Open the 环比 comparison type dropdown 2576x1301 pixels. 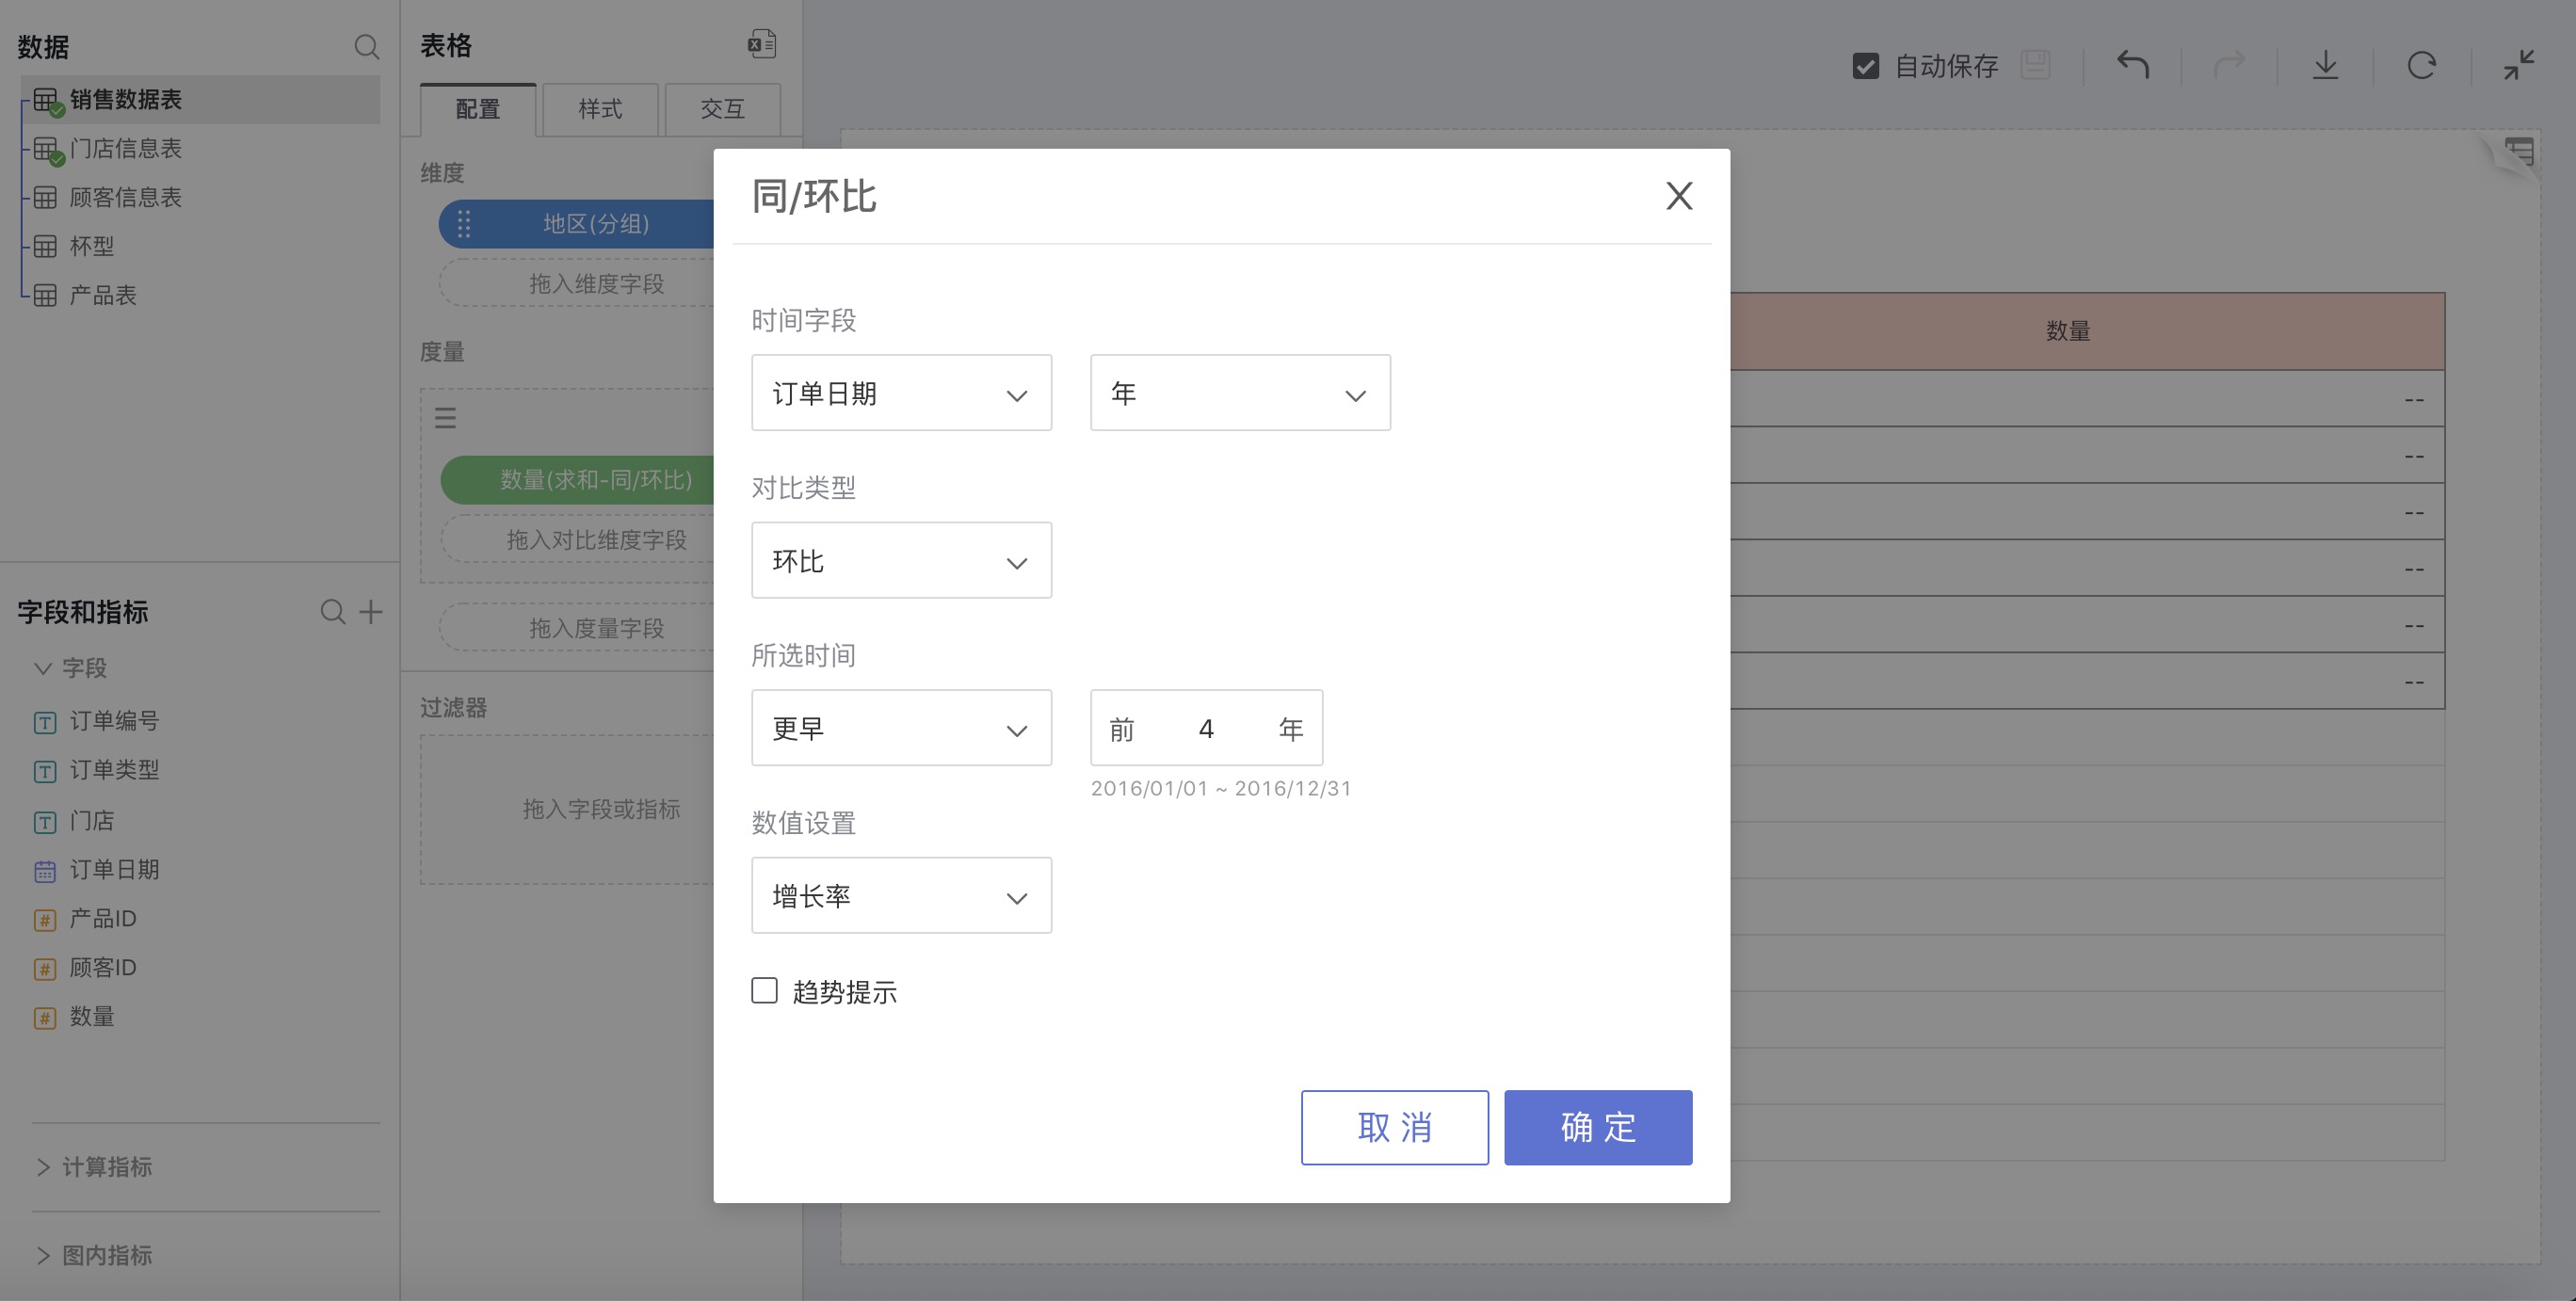901,560
